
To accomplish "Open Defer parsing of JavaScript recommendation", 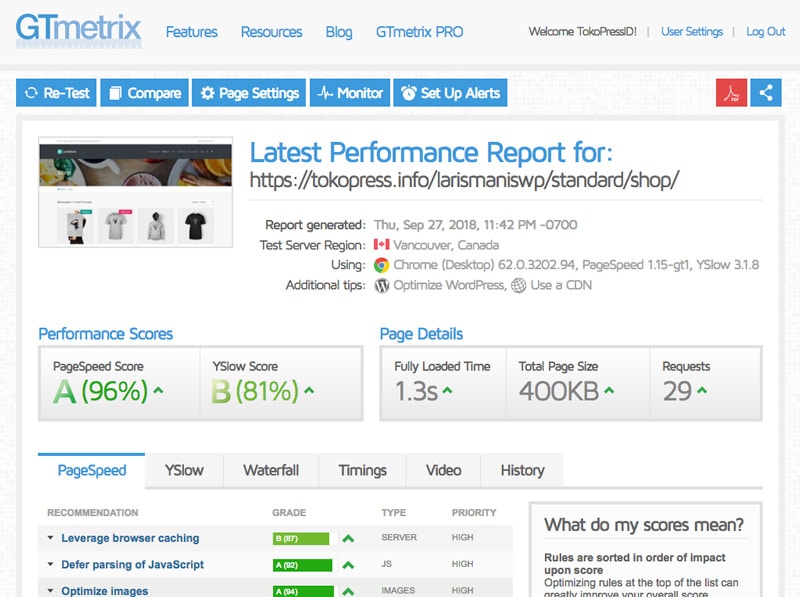I will pyautogui.click(x=132, y=565).
